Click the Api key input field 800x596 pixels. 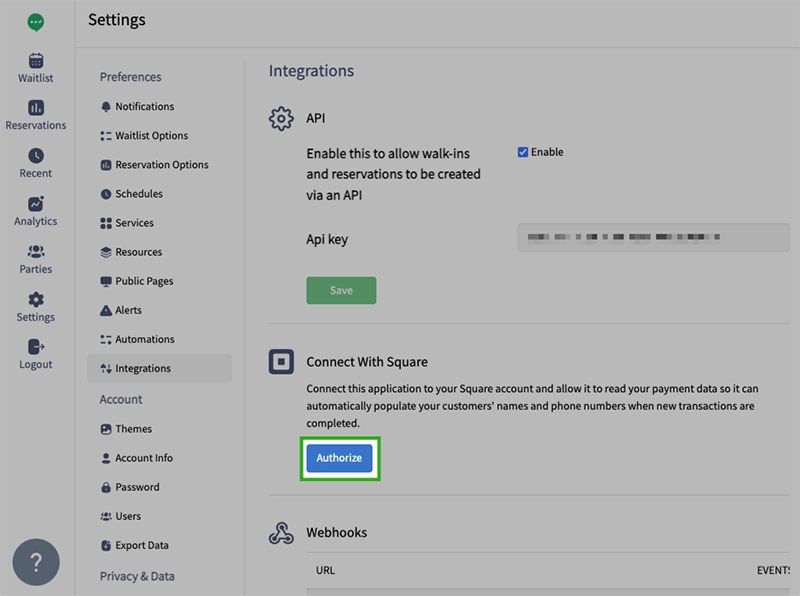point(651,237)
